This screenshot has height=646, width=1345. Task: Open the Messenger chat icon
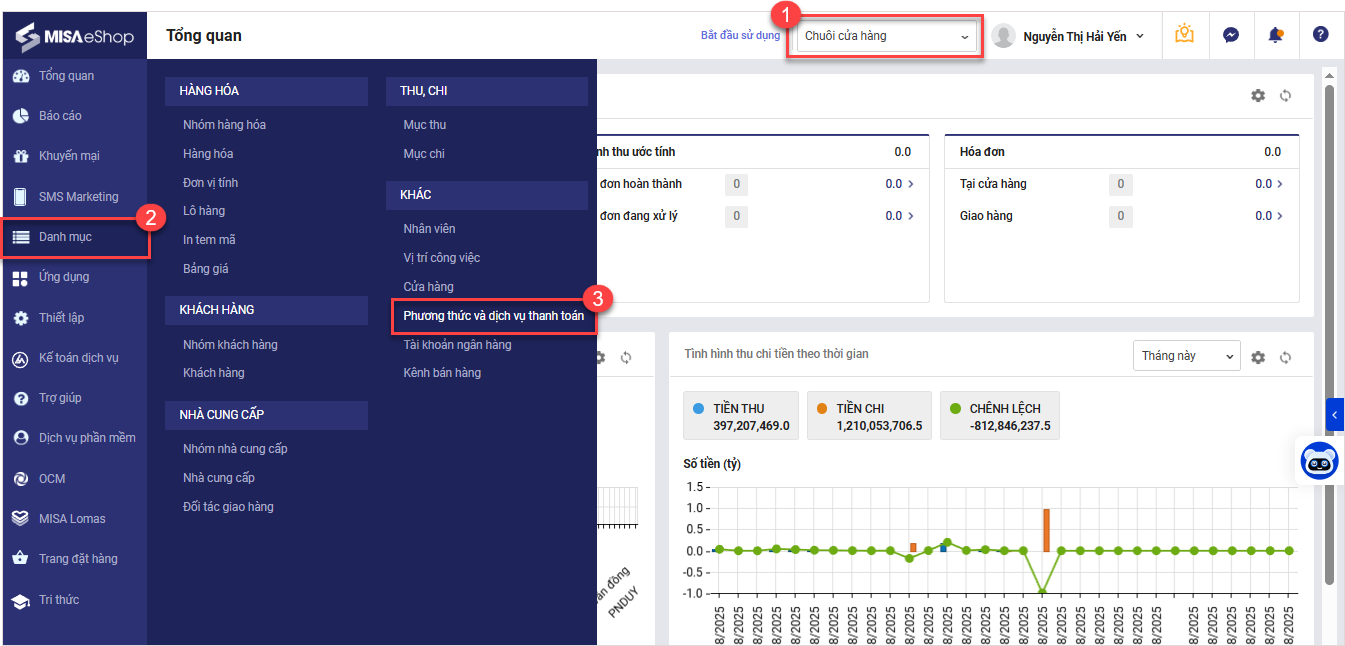[x=1231, y=35]
